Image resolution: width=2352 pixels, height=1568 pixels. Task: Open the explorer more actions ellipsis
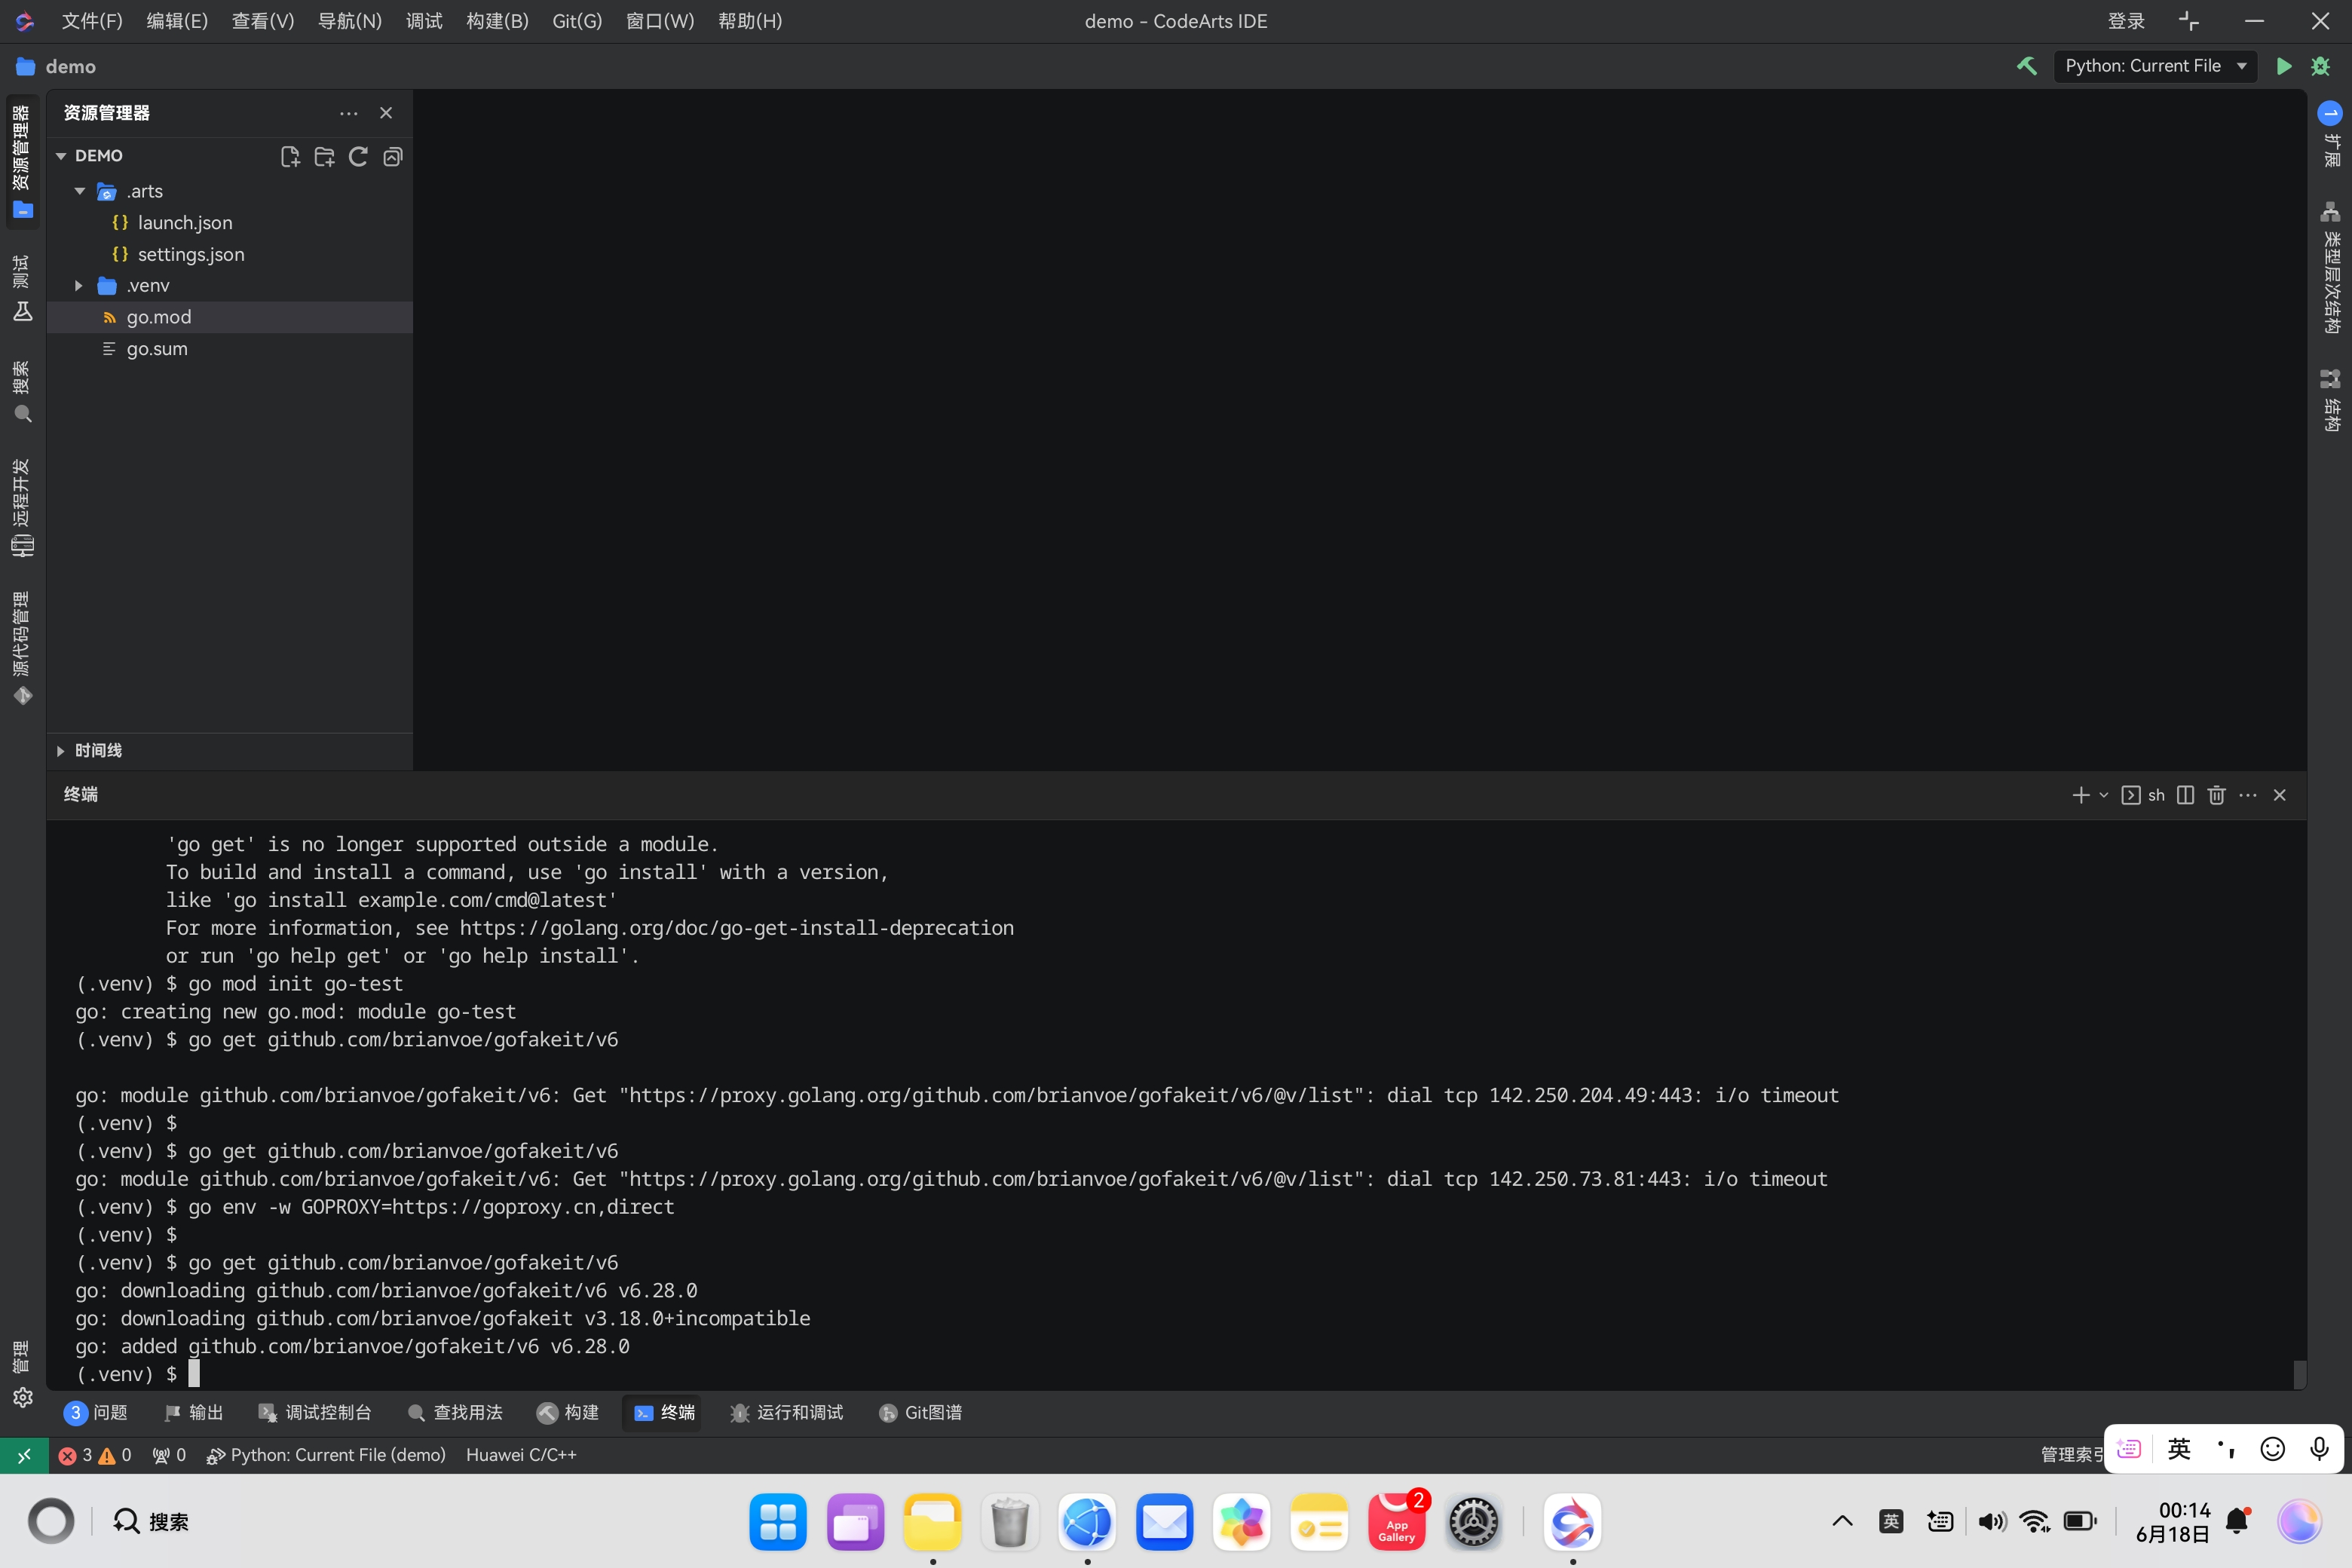tap(348, 113)
